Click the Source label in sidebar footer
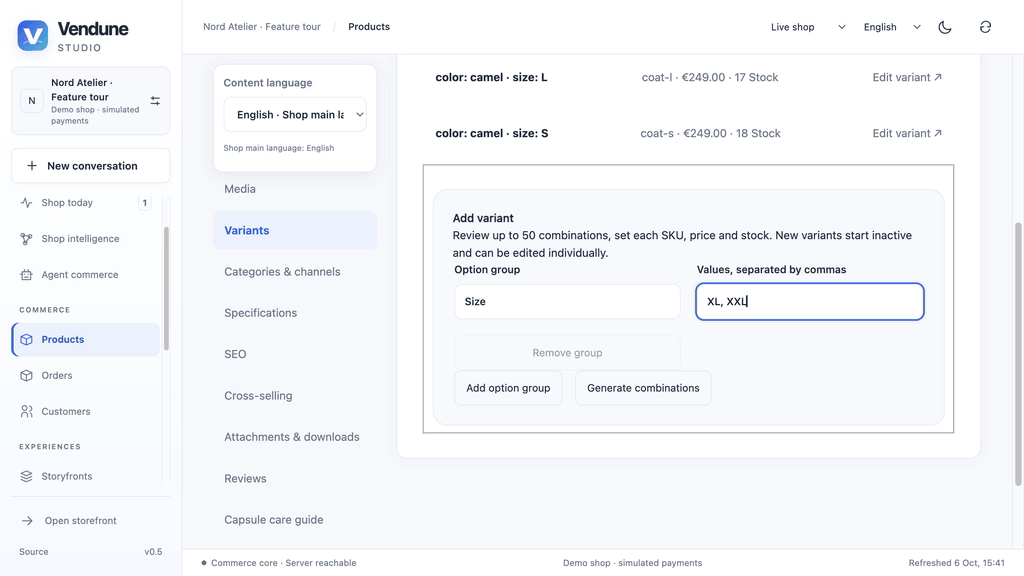Image resolution: width=1024 pixels, height=576 pixels. pos(34,552)
